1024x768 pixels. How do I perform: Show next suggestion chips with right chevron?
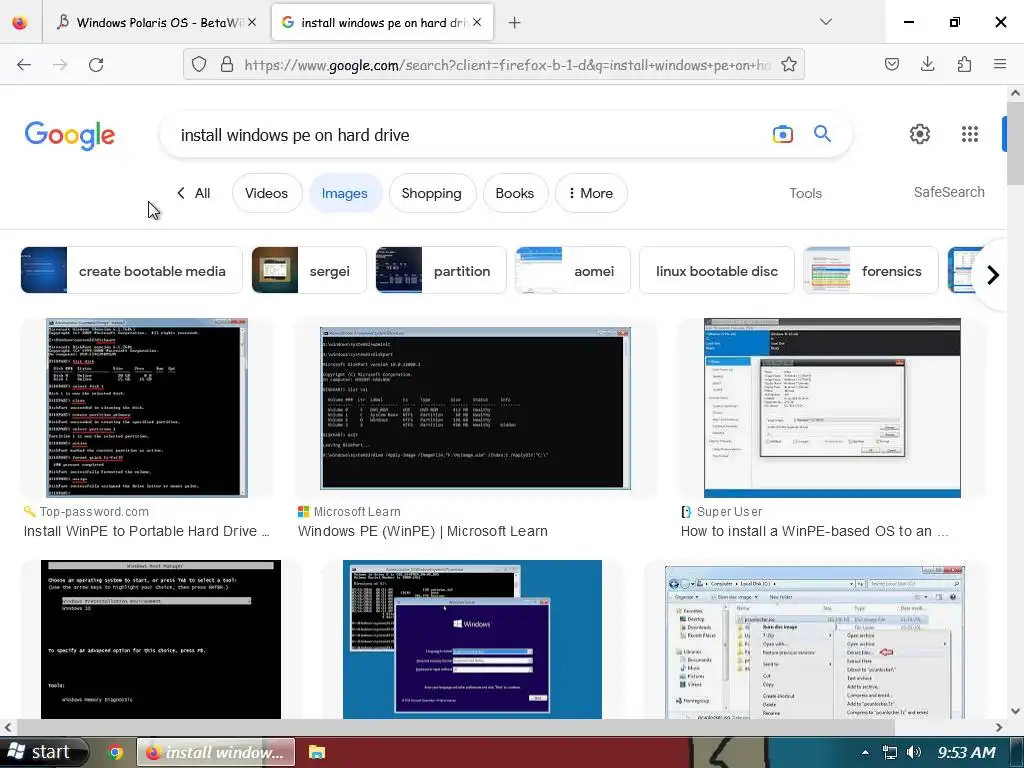click(993, 275)
